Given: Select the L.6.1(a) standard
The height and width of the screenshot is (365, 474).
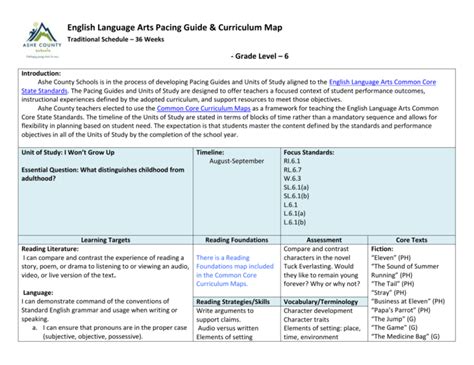Looking at the screenshot, I should [x=294, y=213].
